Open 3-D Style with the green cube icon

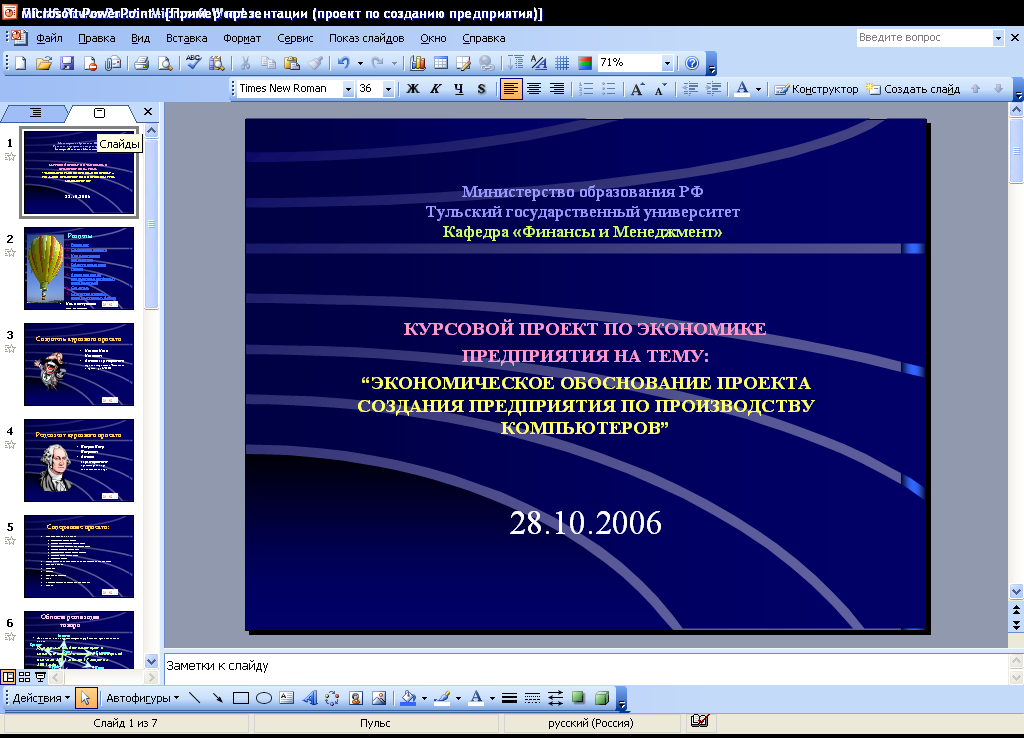pyautogui.click(x=601, y=698)
